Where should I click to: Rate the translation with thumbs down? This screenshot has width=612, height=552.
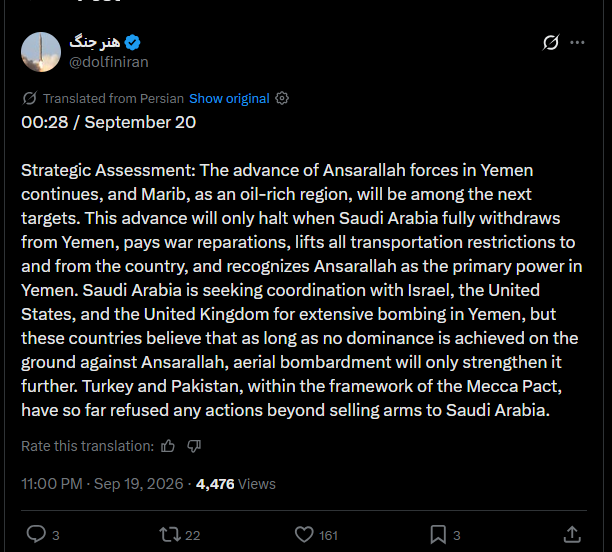[x=194, y=446]
